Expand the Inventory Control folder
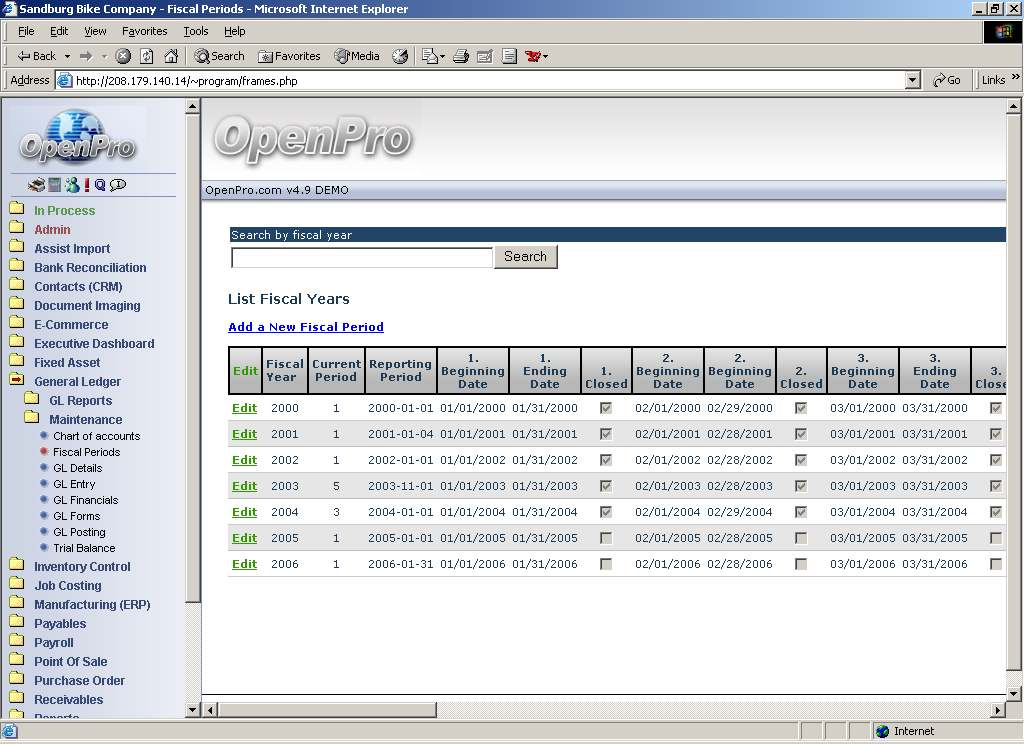Viewport: 1024px width, 744px height. 82,567
